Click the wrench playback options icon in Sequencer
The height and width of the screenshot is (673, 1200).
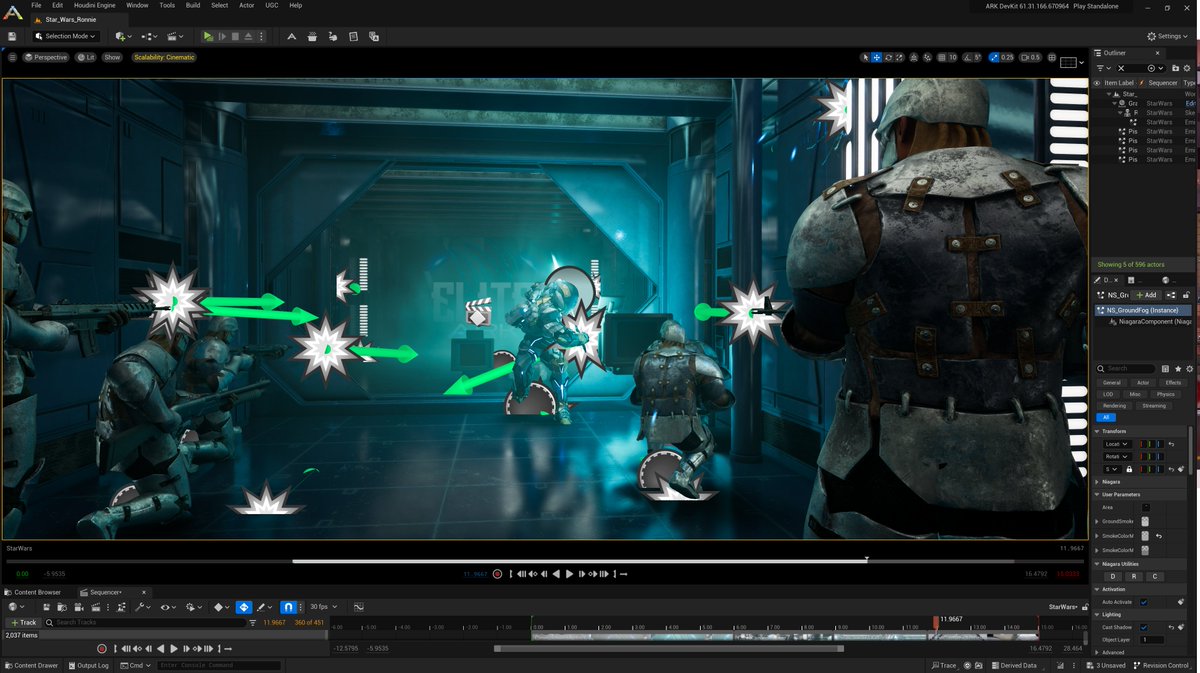140,606
